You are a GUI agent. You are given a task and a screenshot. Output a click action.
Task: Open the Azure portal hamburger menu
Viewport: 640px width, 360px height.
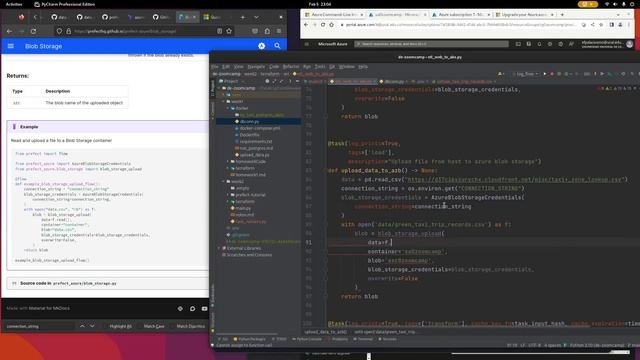pyautogui.click(x=307, y=44)
